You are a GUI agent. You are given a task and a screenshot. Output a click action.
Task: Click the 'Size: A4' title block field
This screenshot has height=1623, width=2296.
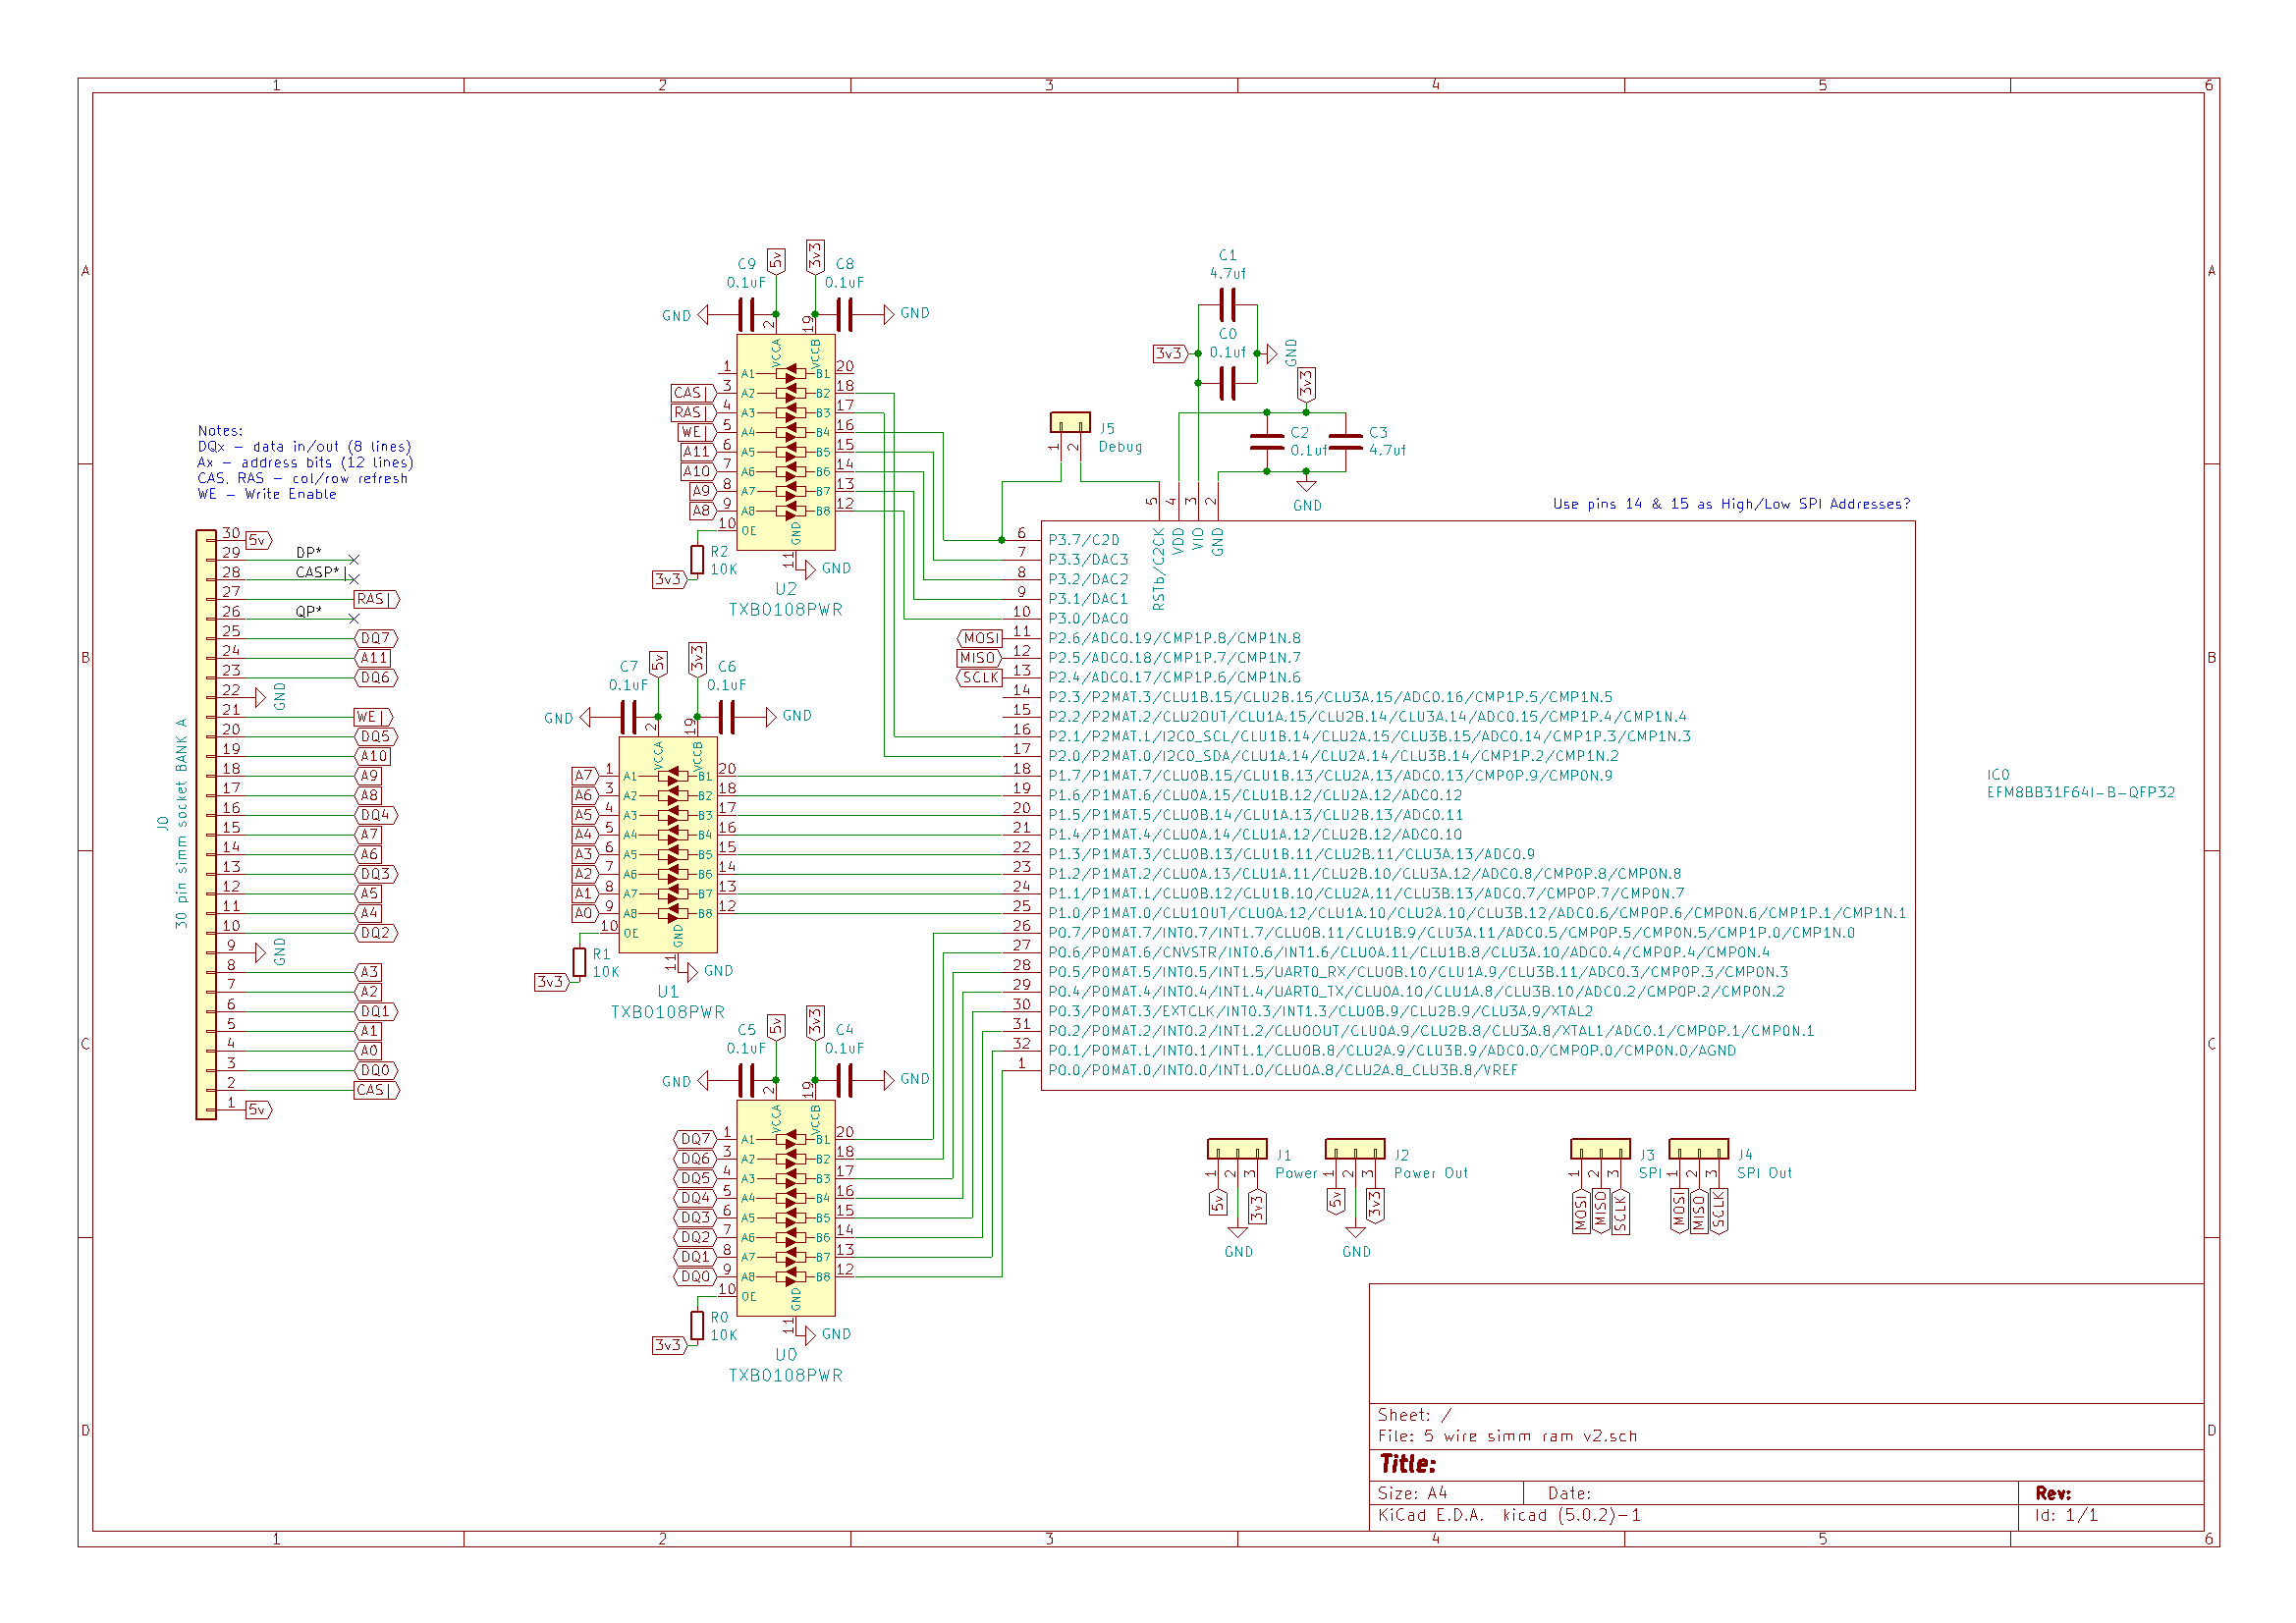coord(1412,1492)
